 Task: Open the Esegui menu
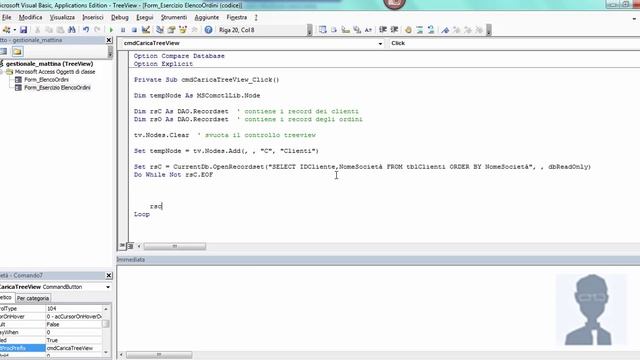pos(144,18)
